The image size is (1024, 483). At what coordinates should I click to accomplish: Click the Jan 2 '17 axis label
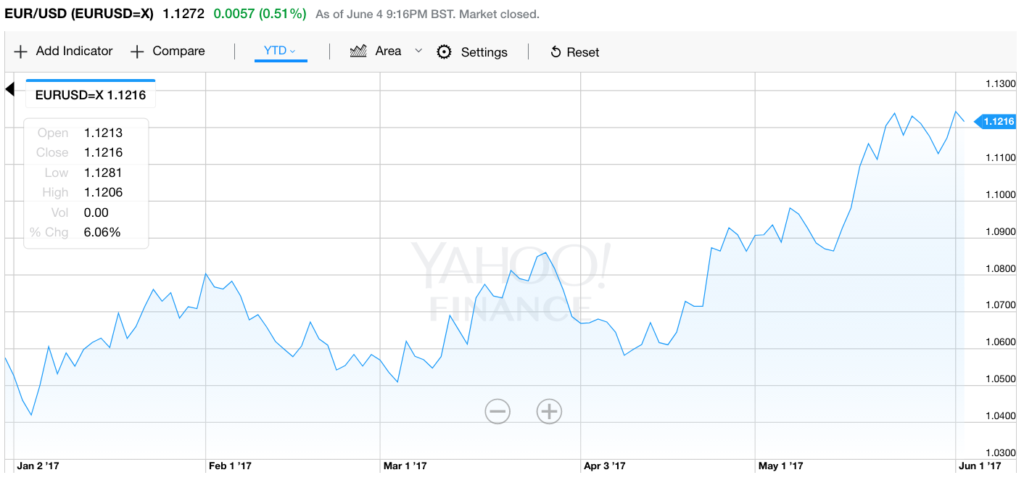pyautogui.click(x=38, y=466)
